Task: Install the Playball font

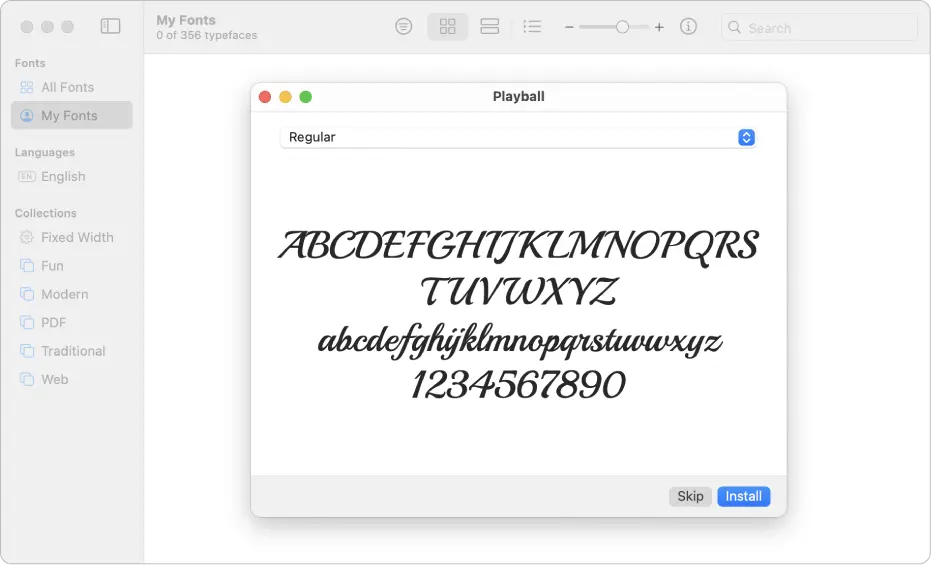Action: [743, 496]
